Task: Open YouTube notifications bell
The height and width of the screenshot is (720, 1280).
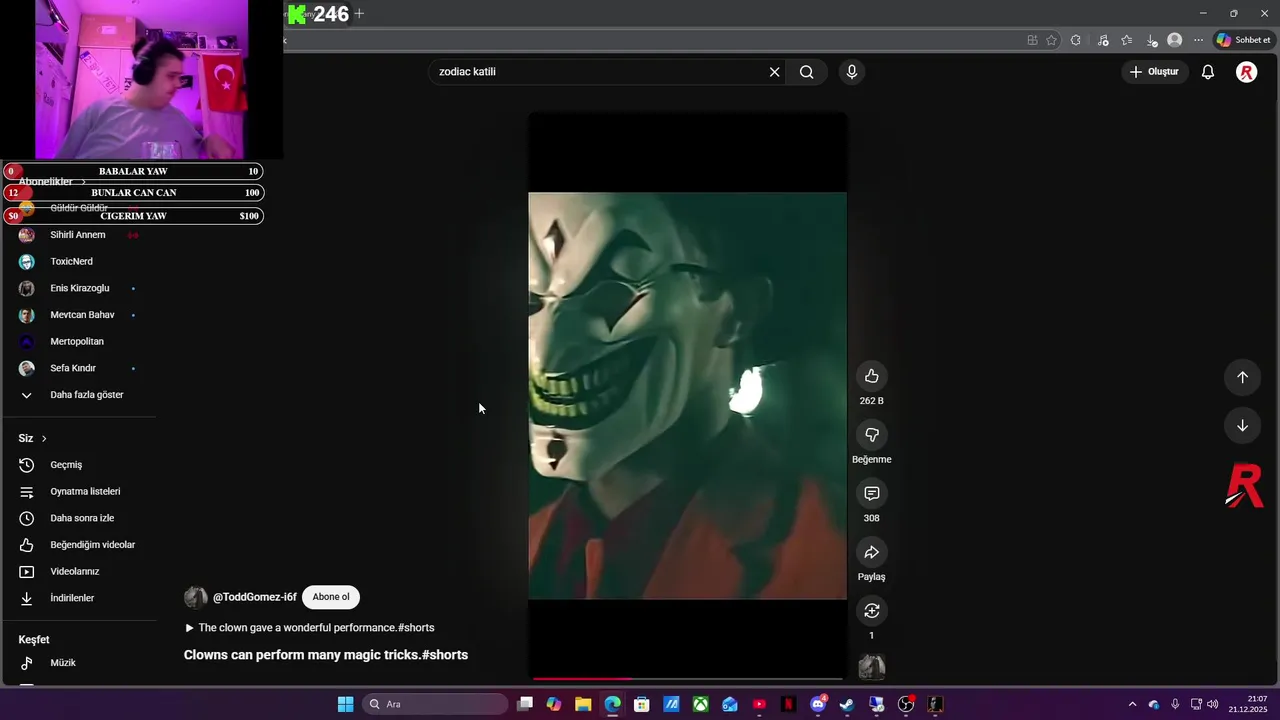Action: [1208, 72]
